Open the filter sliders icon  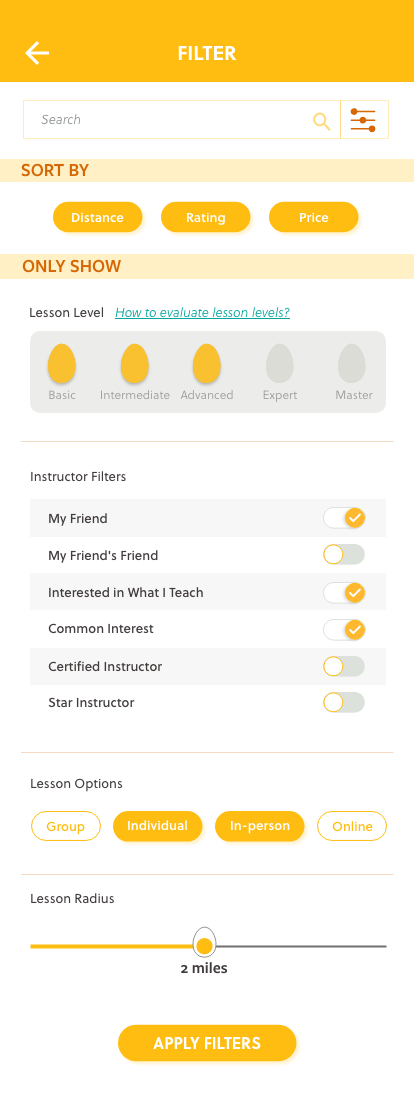pyautogui.click(x=363, y=120)
